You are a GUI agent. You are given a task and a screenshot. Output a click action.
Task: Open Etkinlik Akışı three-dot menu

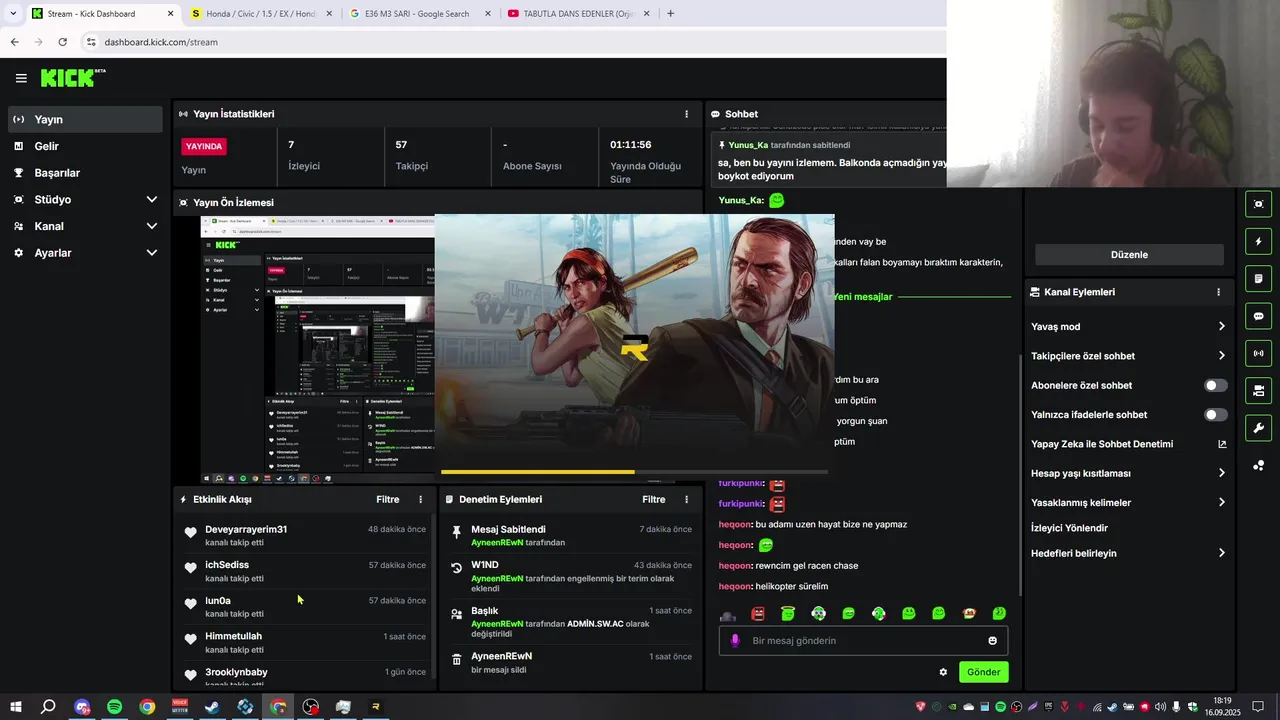point(420,499)
